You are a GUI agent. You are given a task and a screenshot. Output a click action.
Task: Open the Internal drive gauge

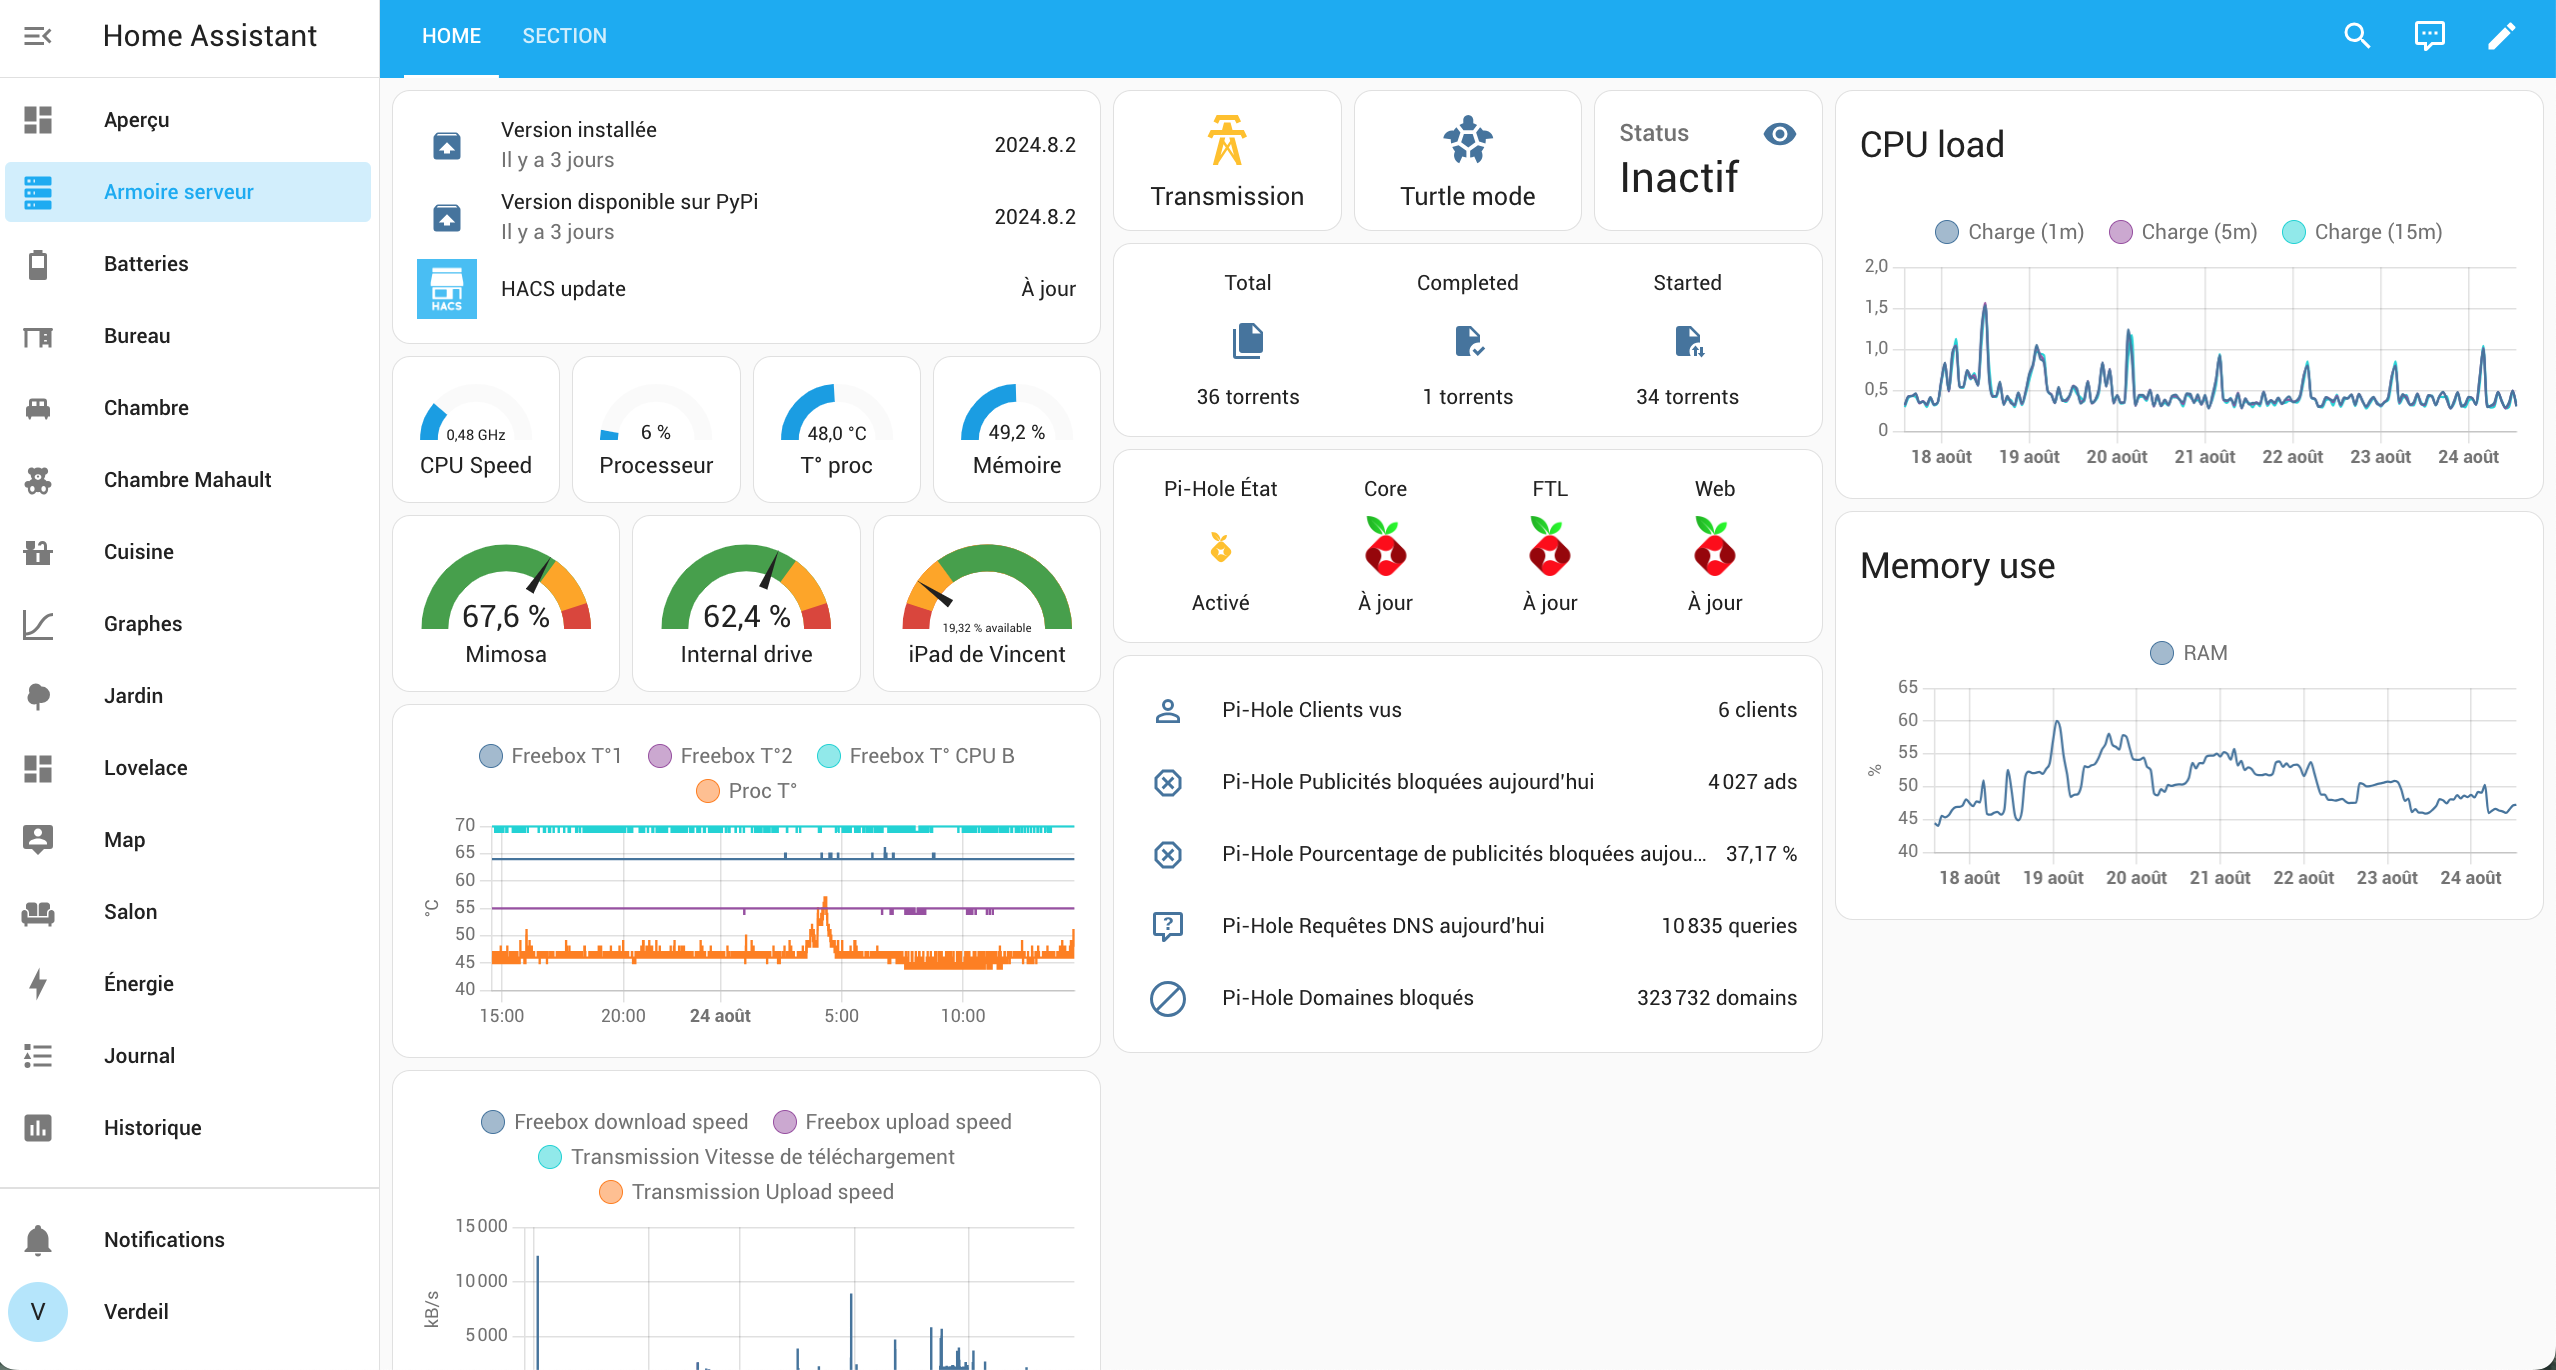(746, 604)
